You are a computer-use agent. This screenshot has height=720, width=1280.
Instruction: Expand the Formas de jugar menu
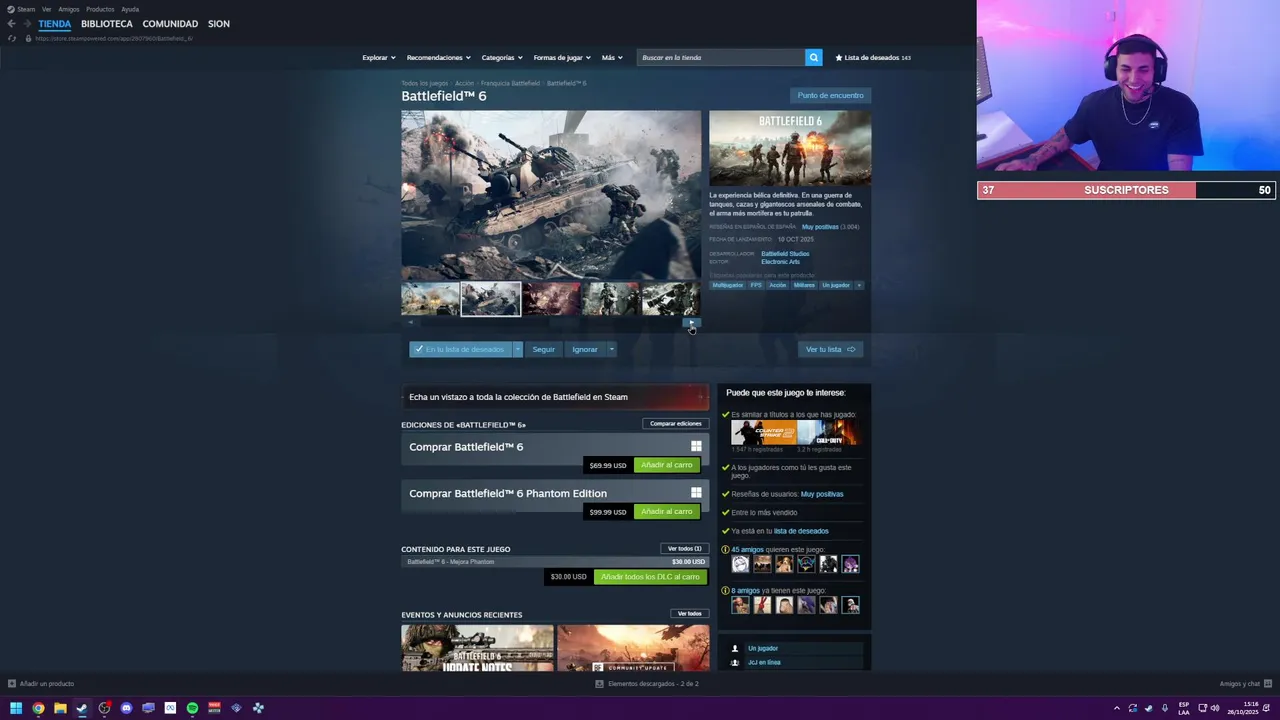tap(562, 58)
